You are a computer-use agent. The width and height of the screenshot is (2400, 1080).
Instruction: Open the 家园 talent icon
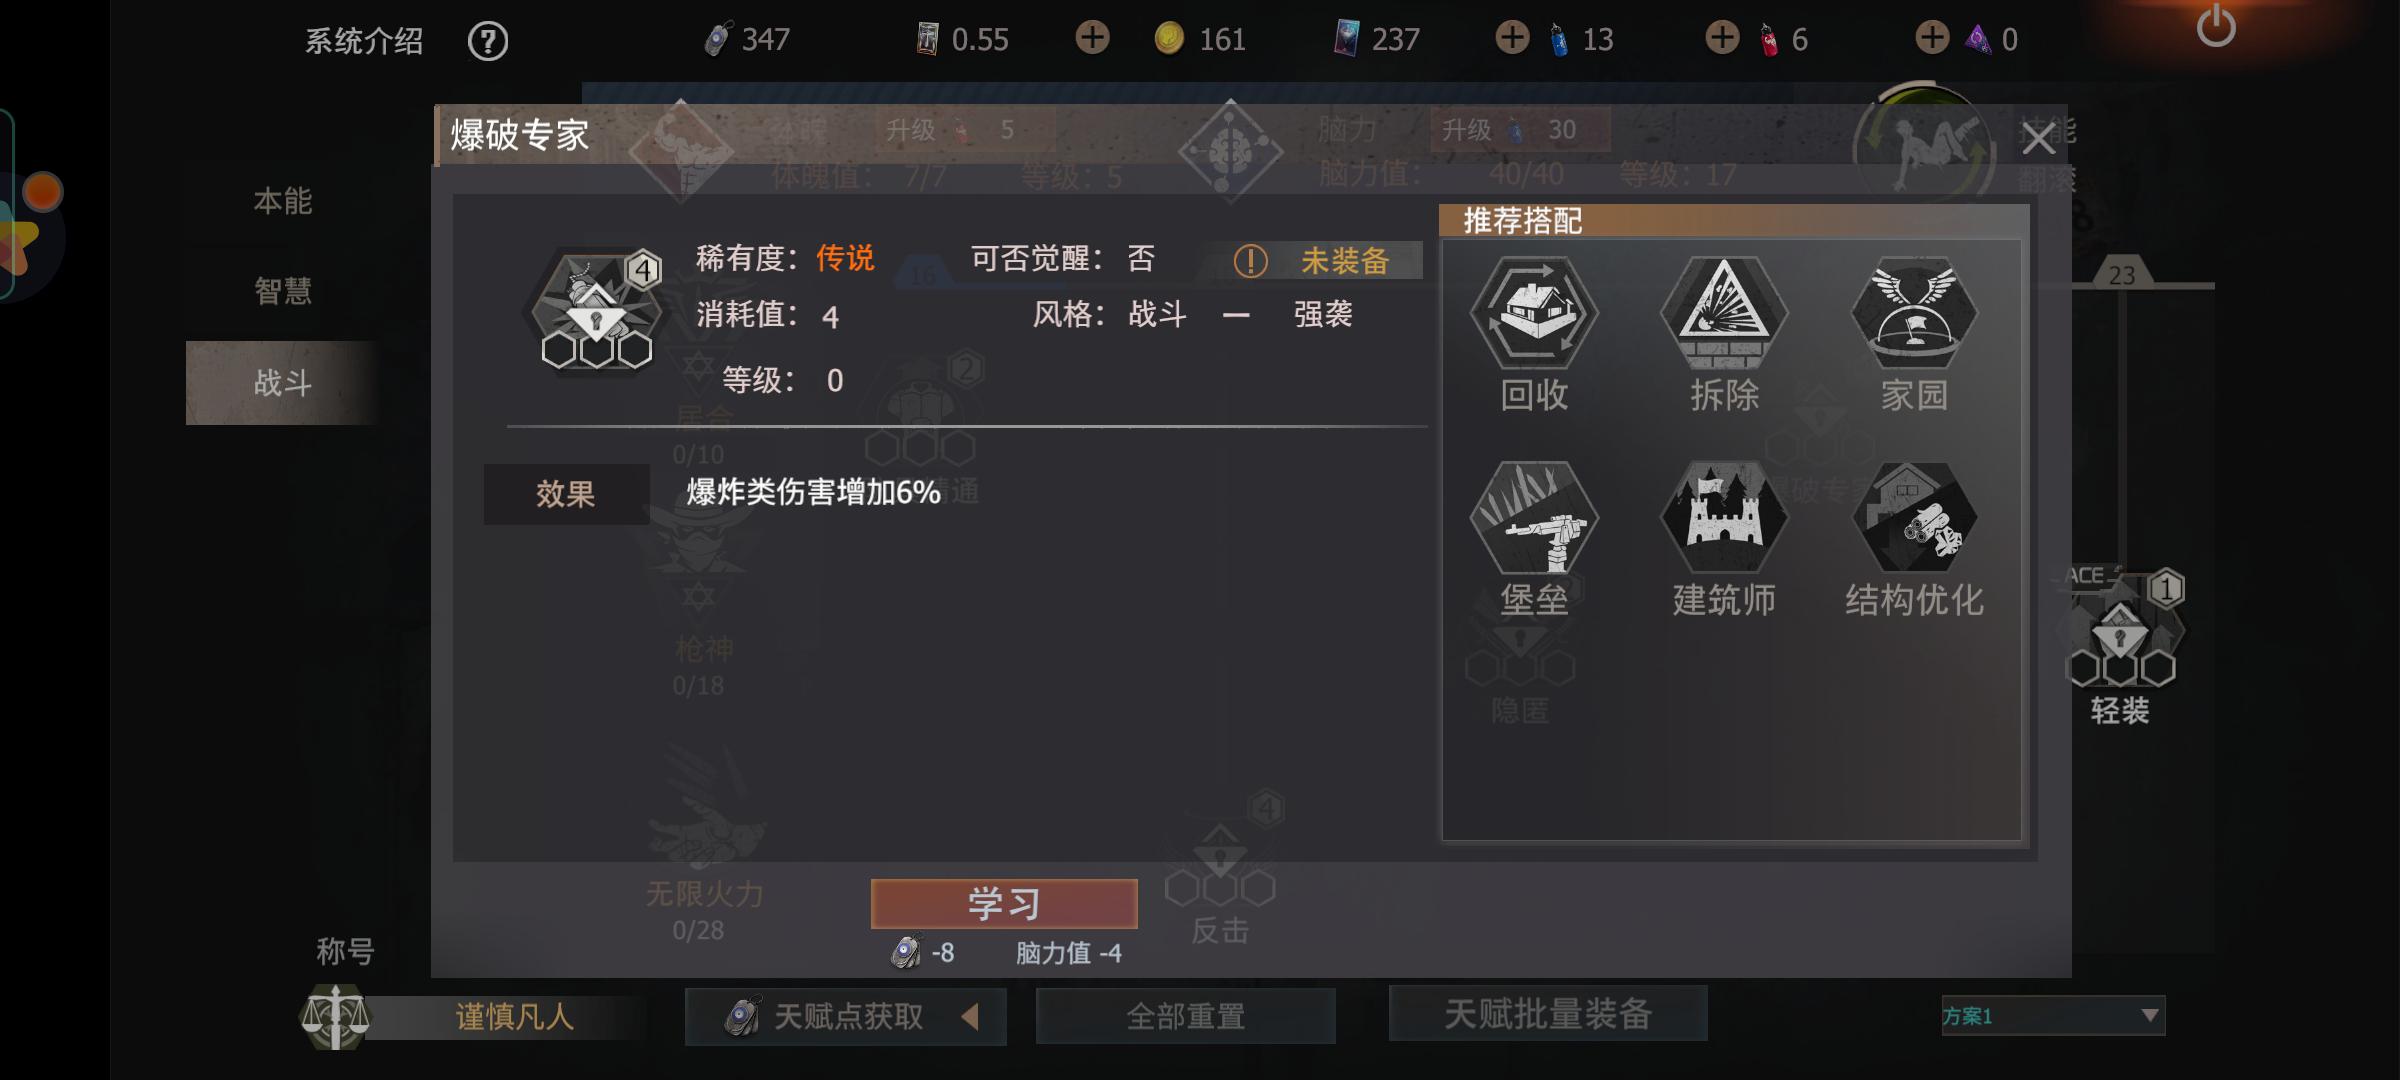click(x=1914, y=313)
